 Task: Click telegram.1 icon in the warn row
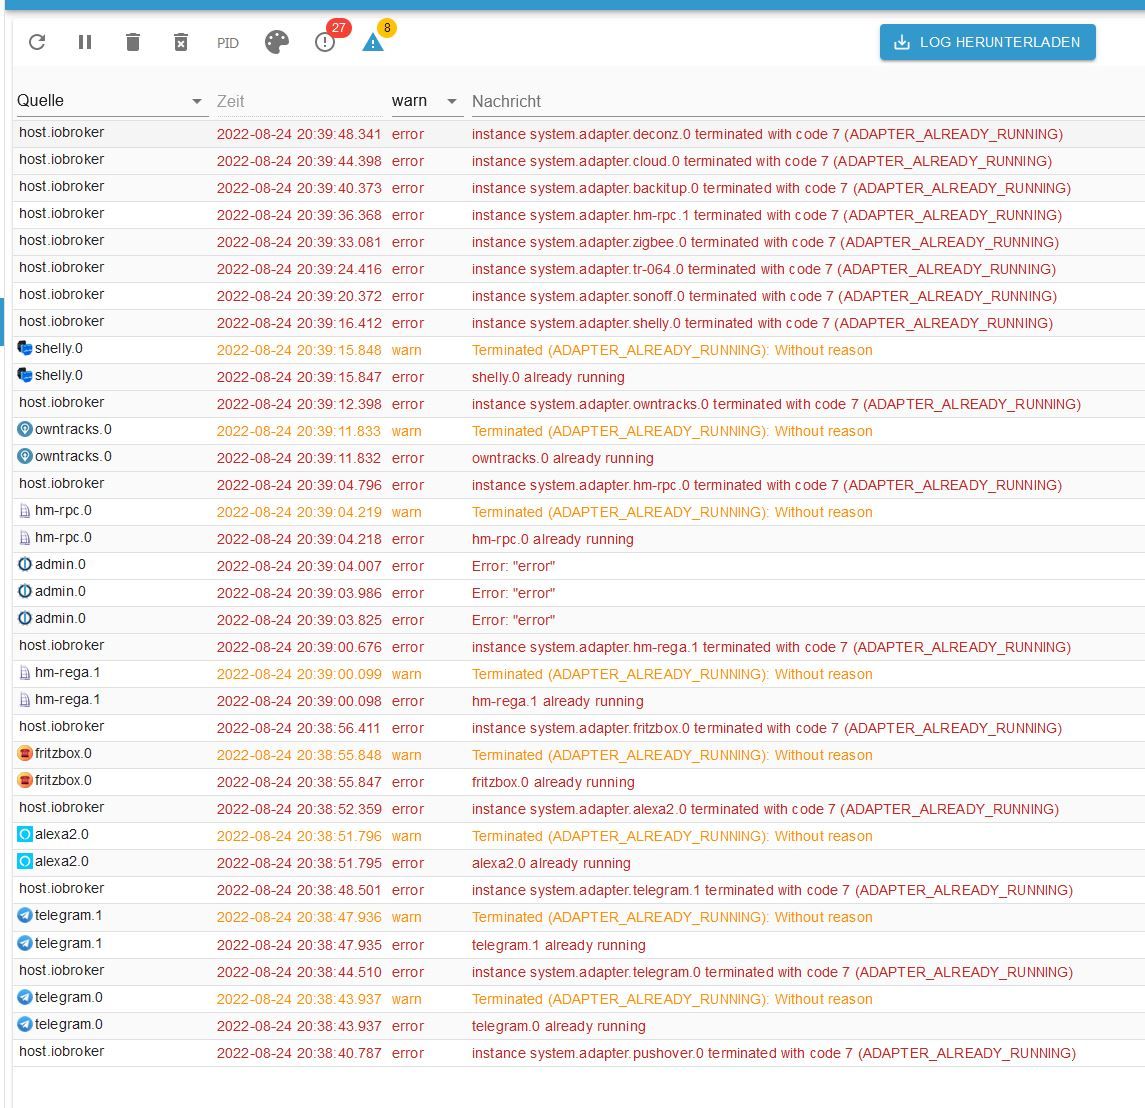[25, 915]
